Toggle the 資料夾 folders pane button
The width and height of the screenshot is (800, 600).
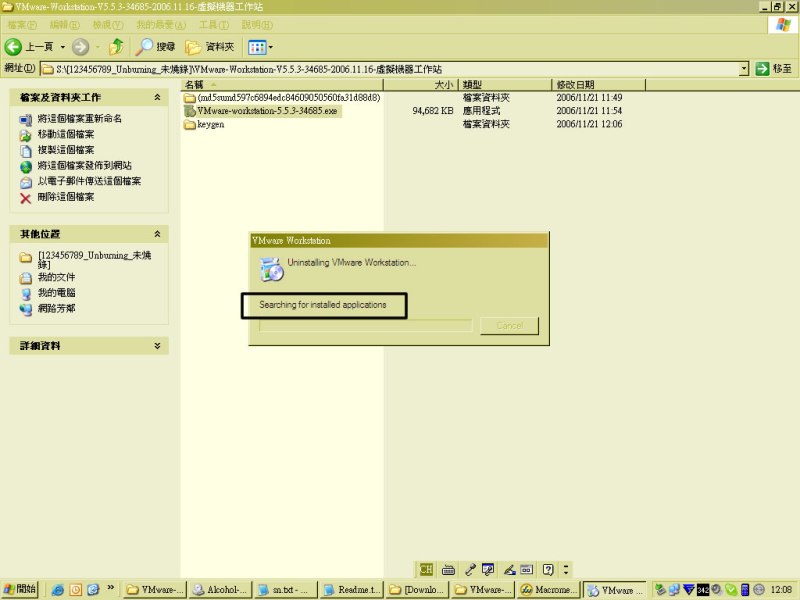coord(210,47)
